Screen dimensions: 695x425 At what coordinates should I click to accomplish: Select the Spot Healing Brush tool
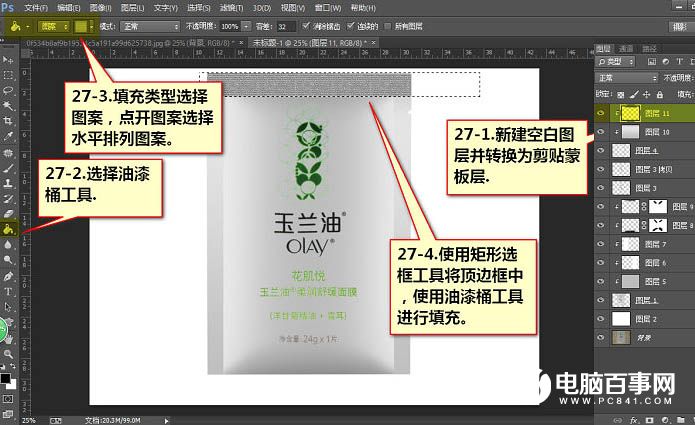tap(8, 153)
